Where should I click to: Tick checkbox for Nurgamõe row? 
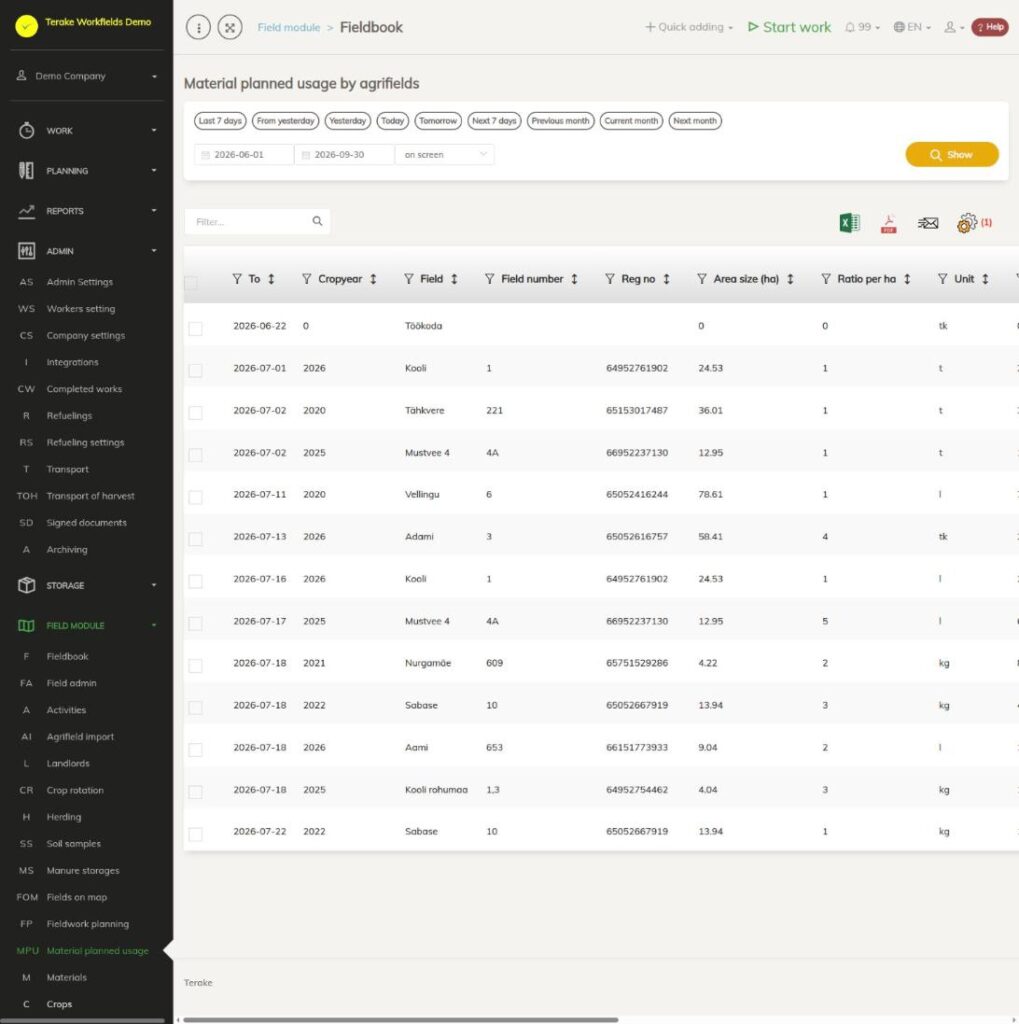(195, 665)
